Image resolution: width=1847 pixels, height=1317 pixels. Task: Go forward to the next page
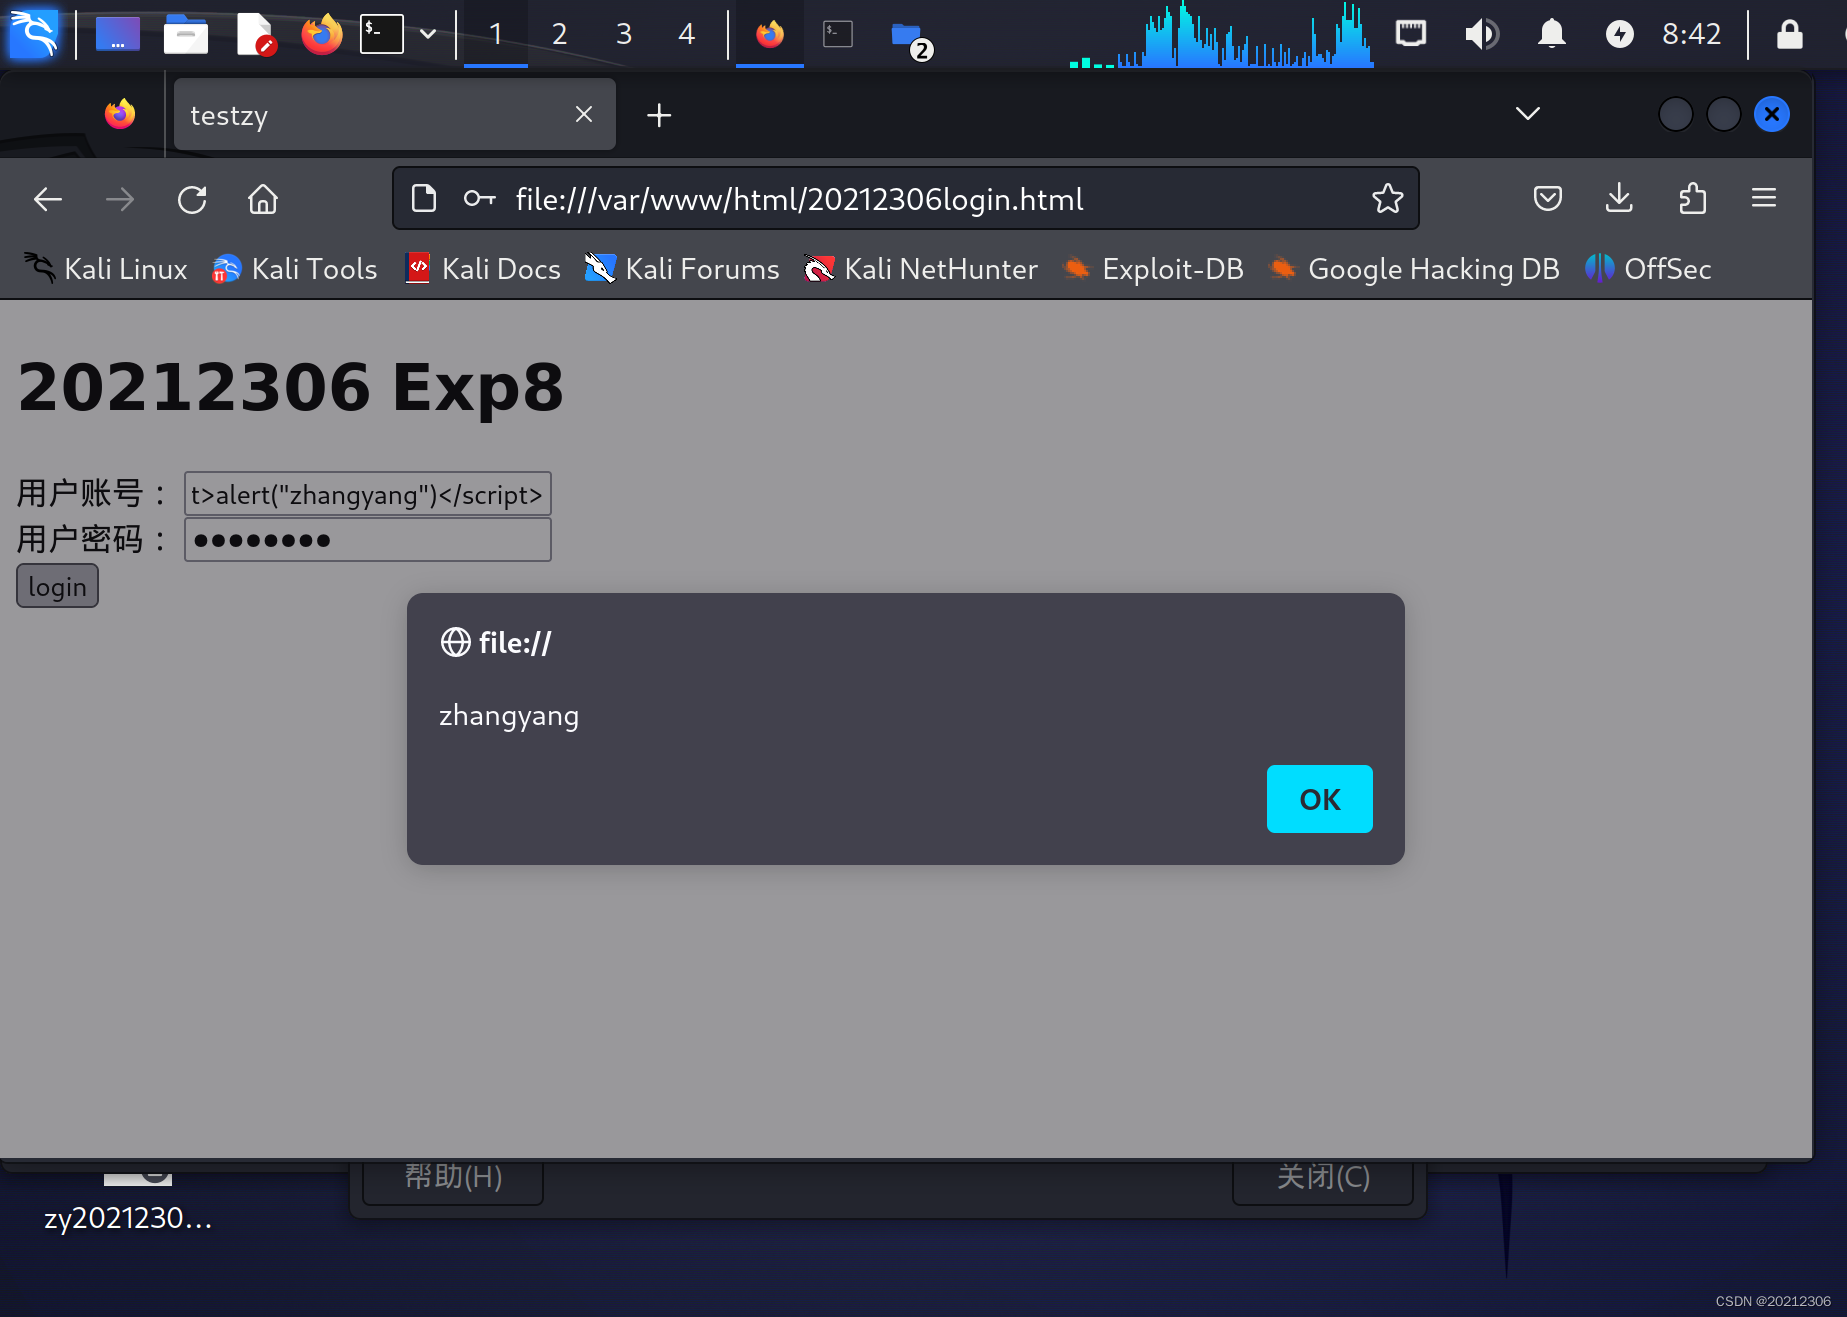point(120,199)
